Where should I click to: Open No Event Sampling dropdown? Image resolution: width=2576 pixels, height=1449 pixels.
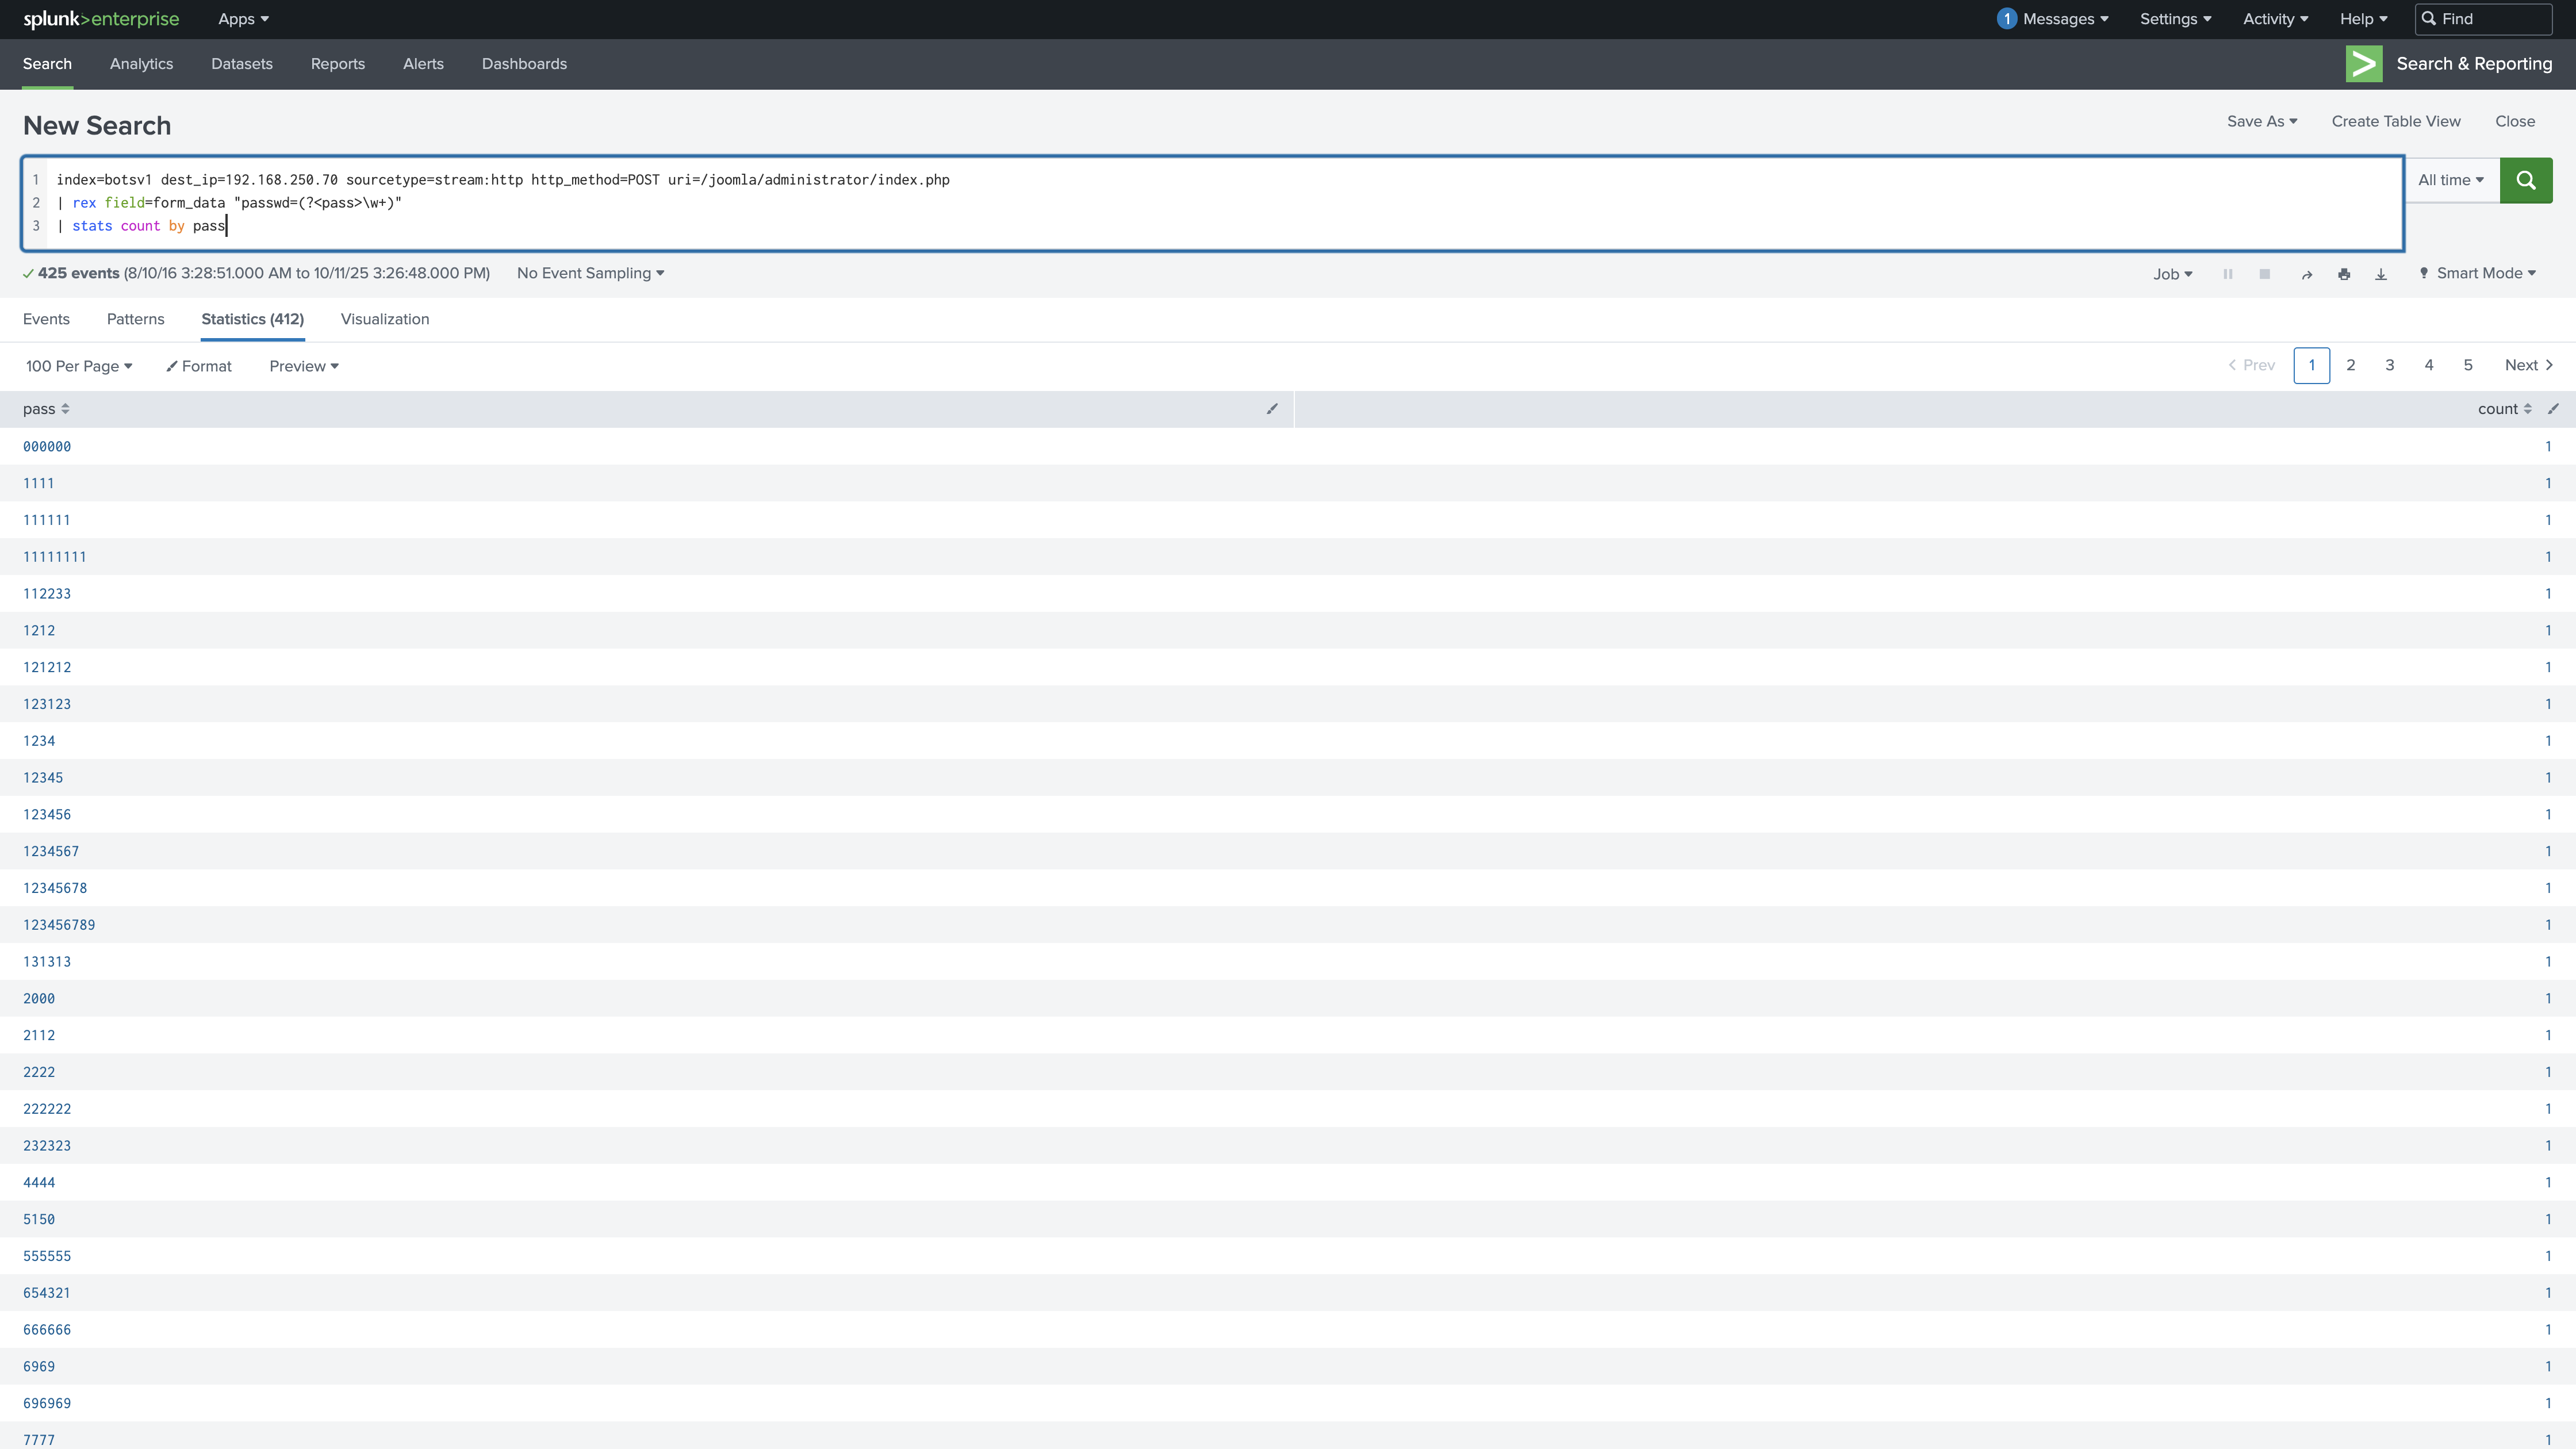pyautogui.click(x=590, y=273)
